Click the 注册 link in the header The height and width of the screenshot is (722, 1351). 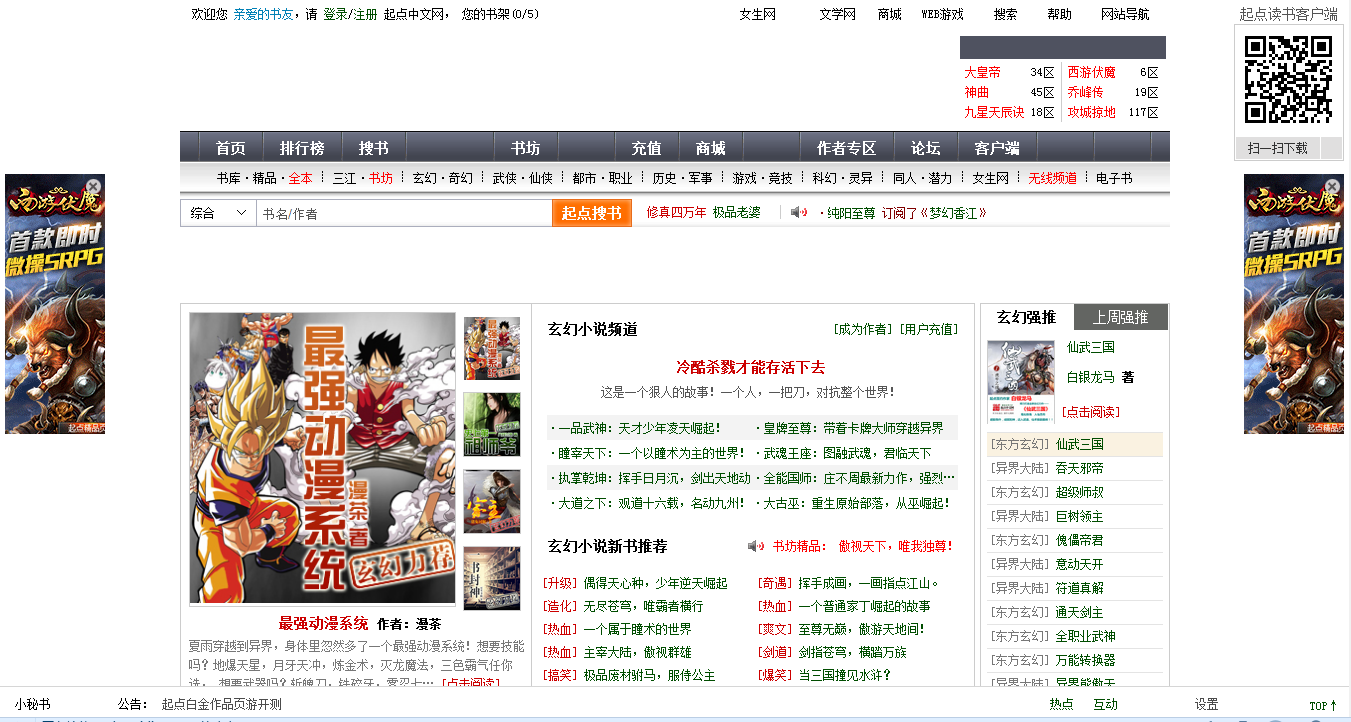[366, 14]
